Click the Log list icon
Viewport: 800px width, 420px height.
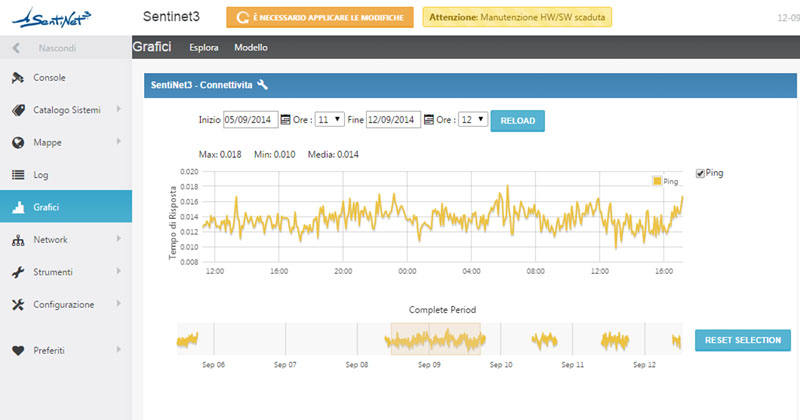(x=18, y=175)
